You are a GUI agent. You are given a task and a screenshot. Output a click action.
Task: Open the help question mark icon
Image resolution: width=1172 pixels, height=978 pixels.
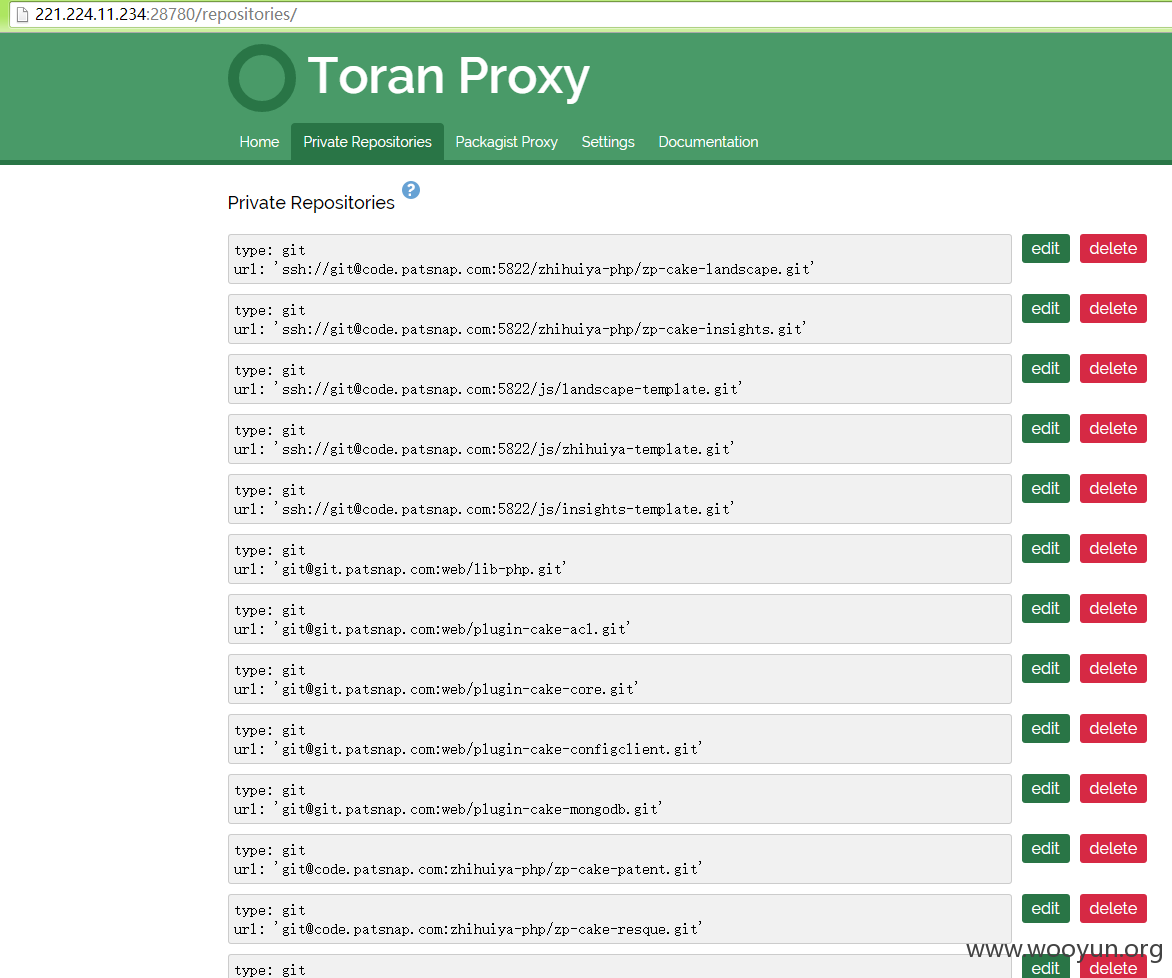tap(411, 190)
